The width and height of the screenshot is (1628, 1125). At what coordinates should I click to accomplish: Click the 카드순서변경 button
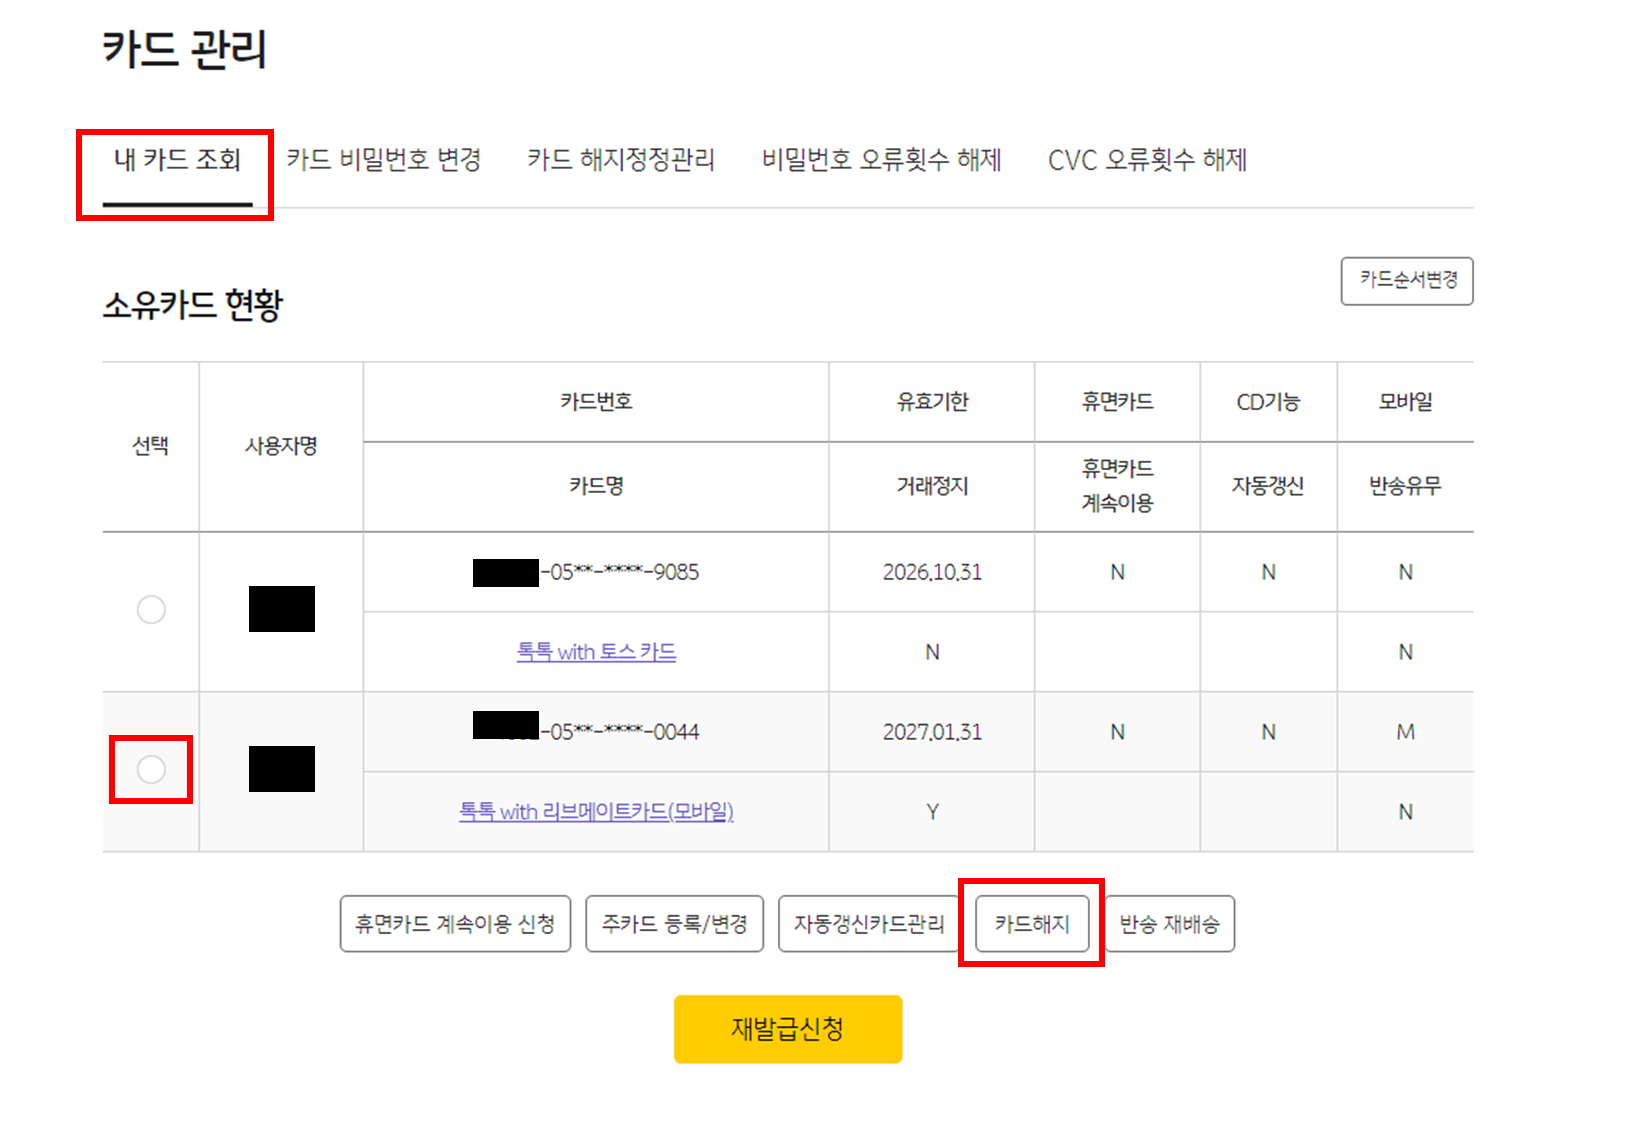1407,281
